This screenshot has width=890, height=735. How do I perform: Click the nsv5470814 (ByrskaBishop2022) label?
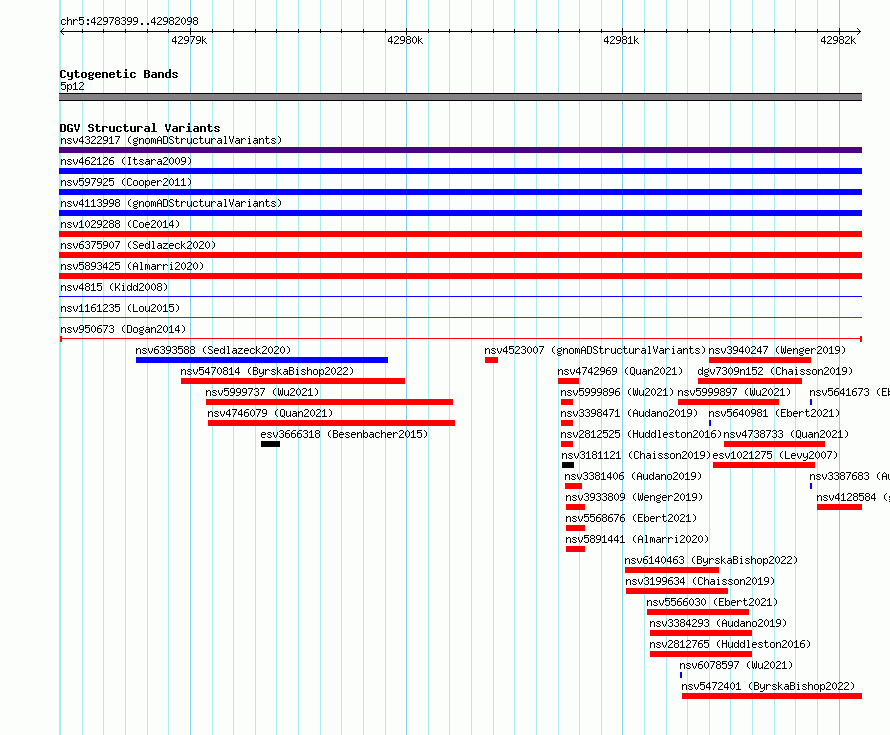click(x=267, y=371)
